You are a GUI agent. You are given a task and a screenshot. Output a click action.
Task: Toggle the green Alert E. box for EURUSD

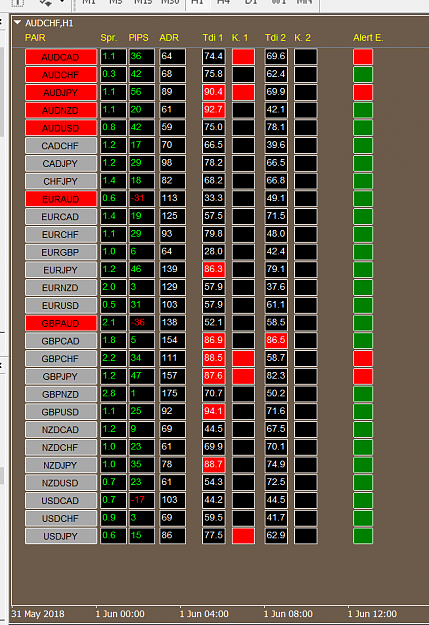363,305
